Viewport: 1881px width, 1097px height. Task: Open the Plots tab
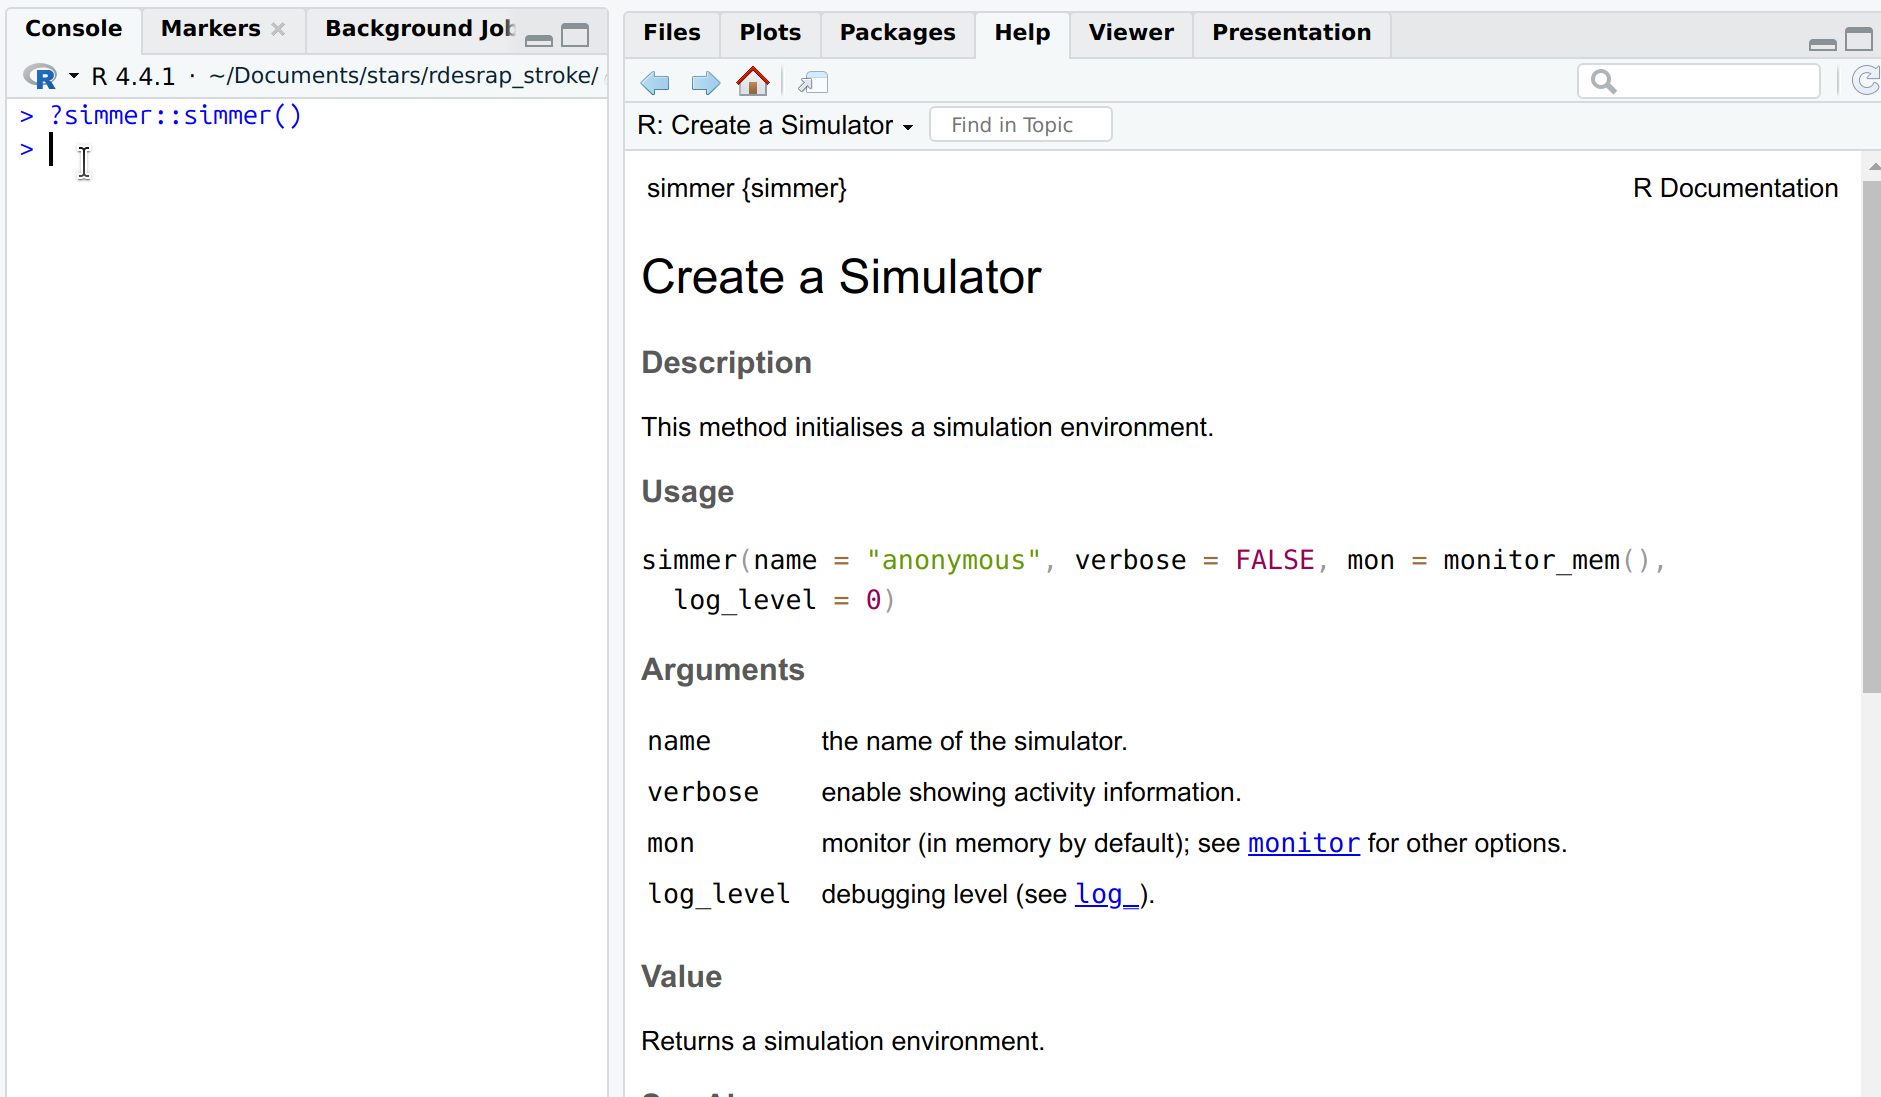pyautogui.click(x=770, y=33)
